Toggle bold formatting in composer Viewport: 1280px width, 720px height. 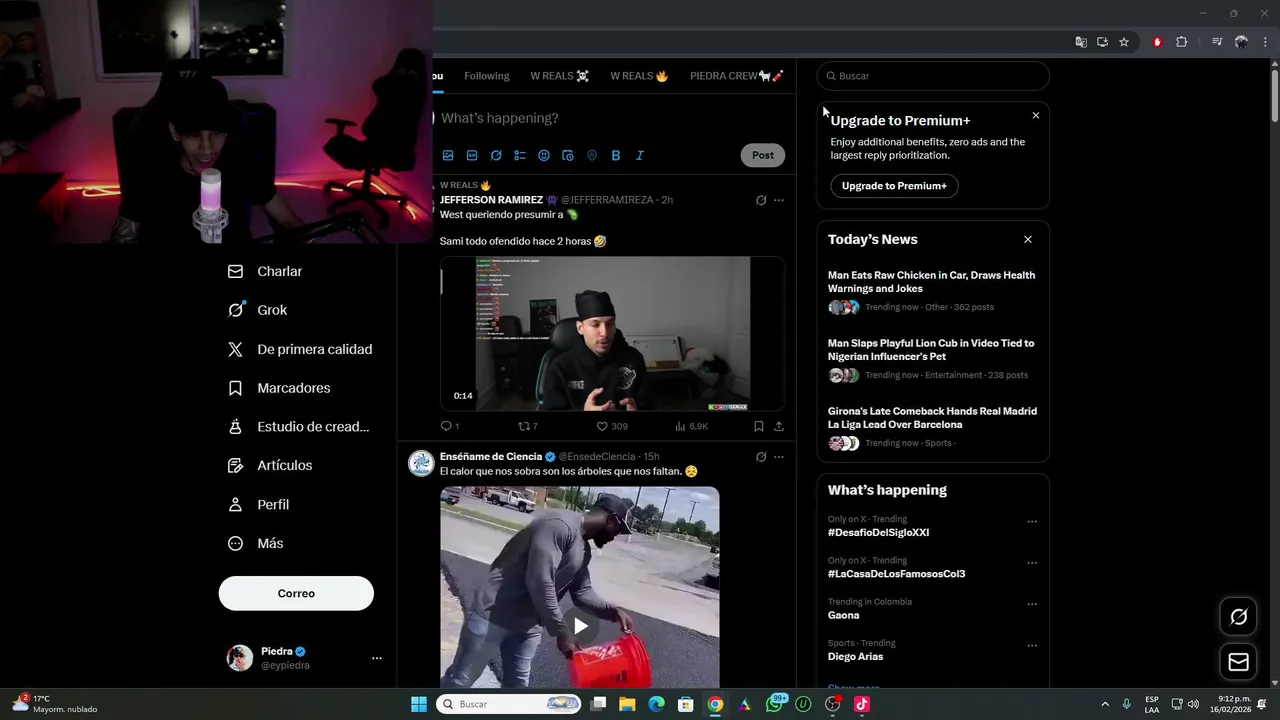pos(616,155)
